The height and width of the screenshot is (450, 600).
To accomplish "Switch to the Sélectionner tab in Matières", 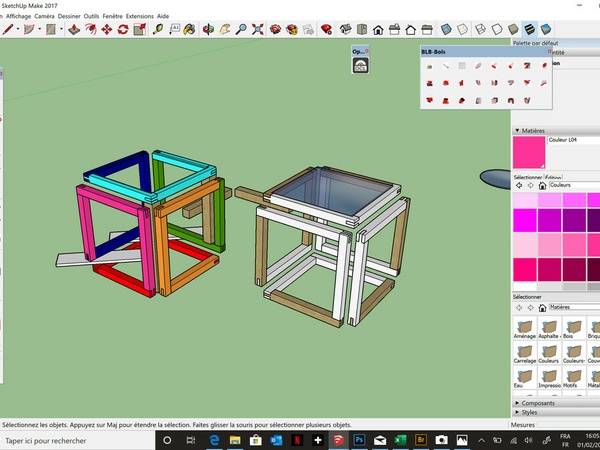I will [526, 176].
